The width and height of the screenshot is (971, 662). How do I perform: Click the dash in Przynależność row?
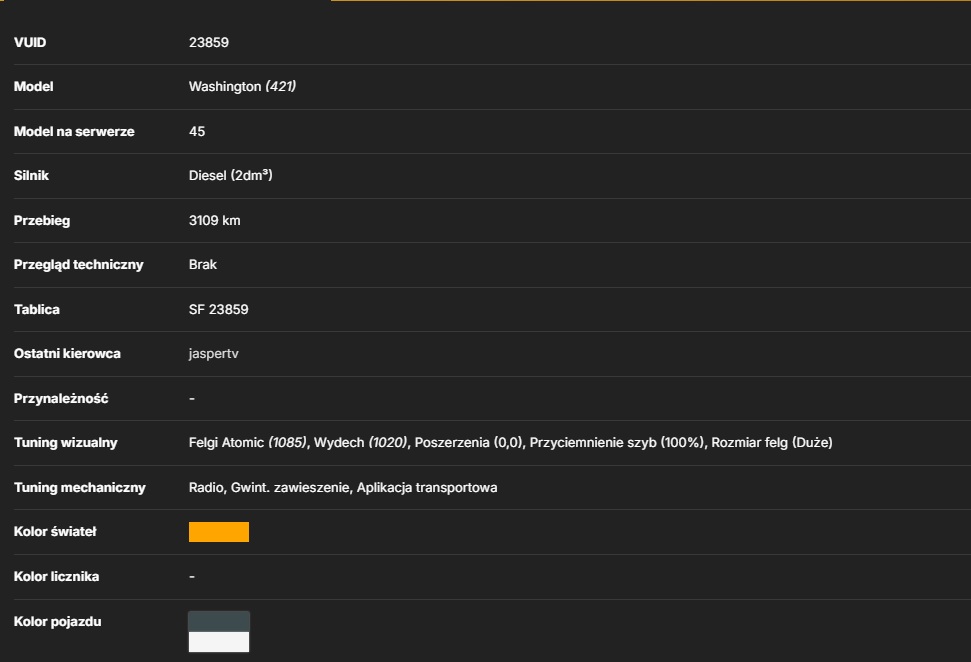tap(192, 398)
